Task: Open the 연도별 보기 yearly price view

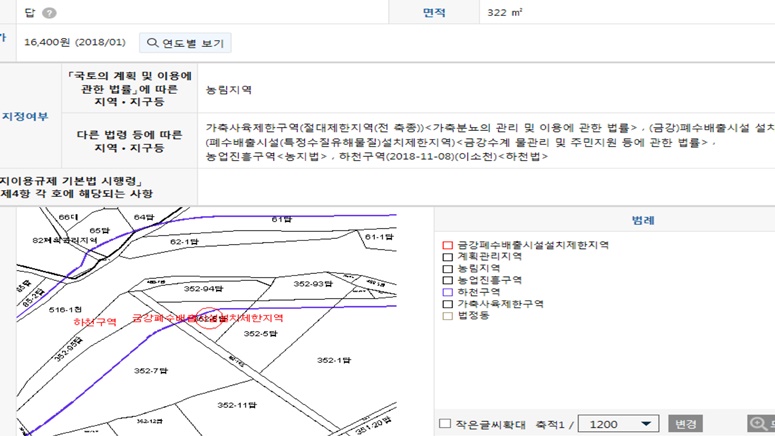Action: [185, 43]
